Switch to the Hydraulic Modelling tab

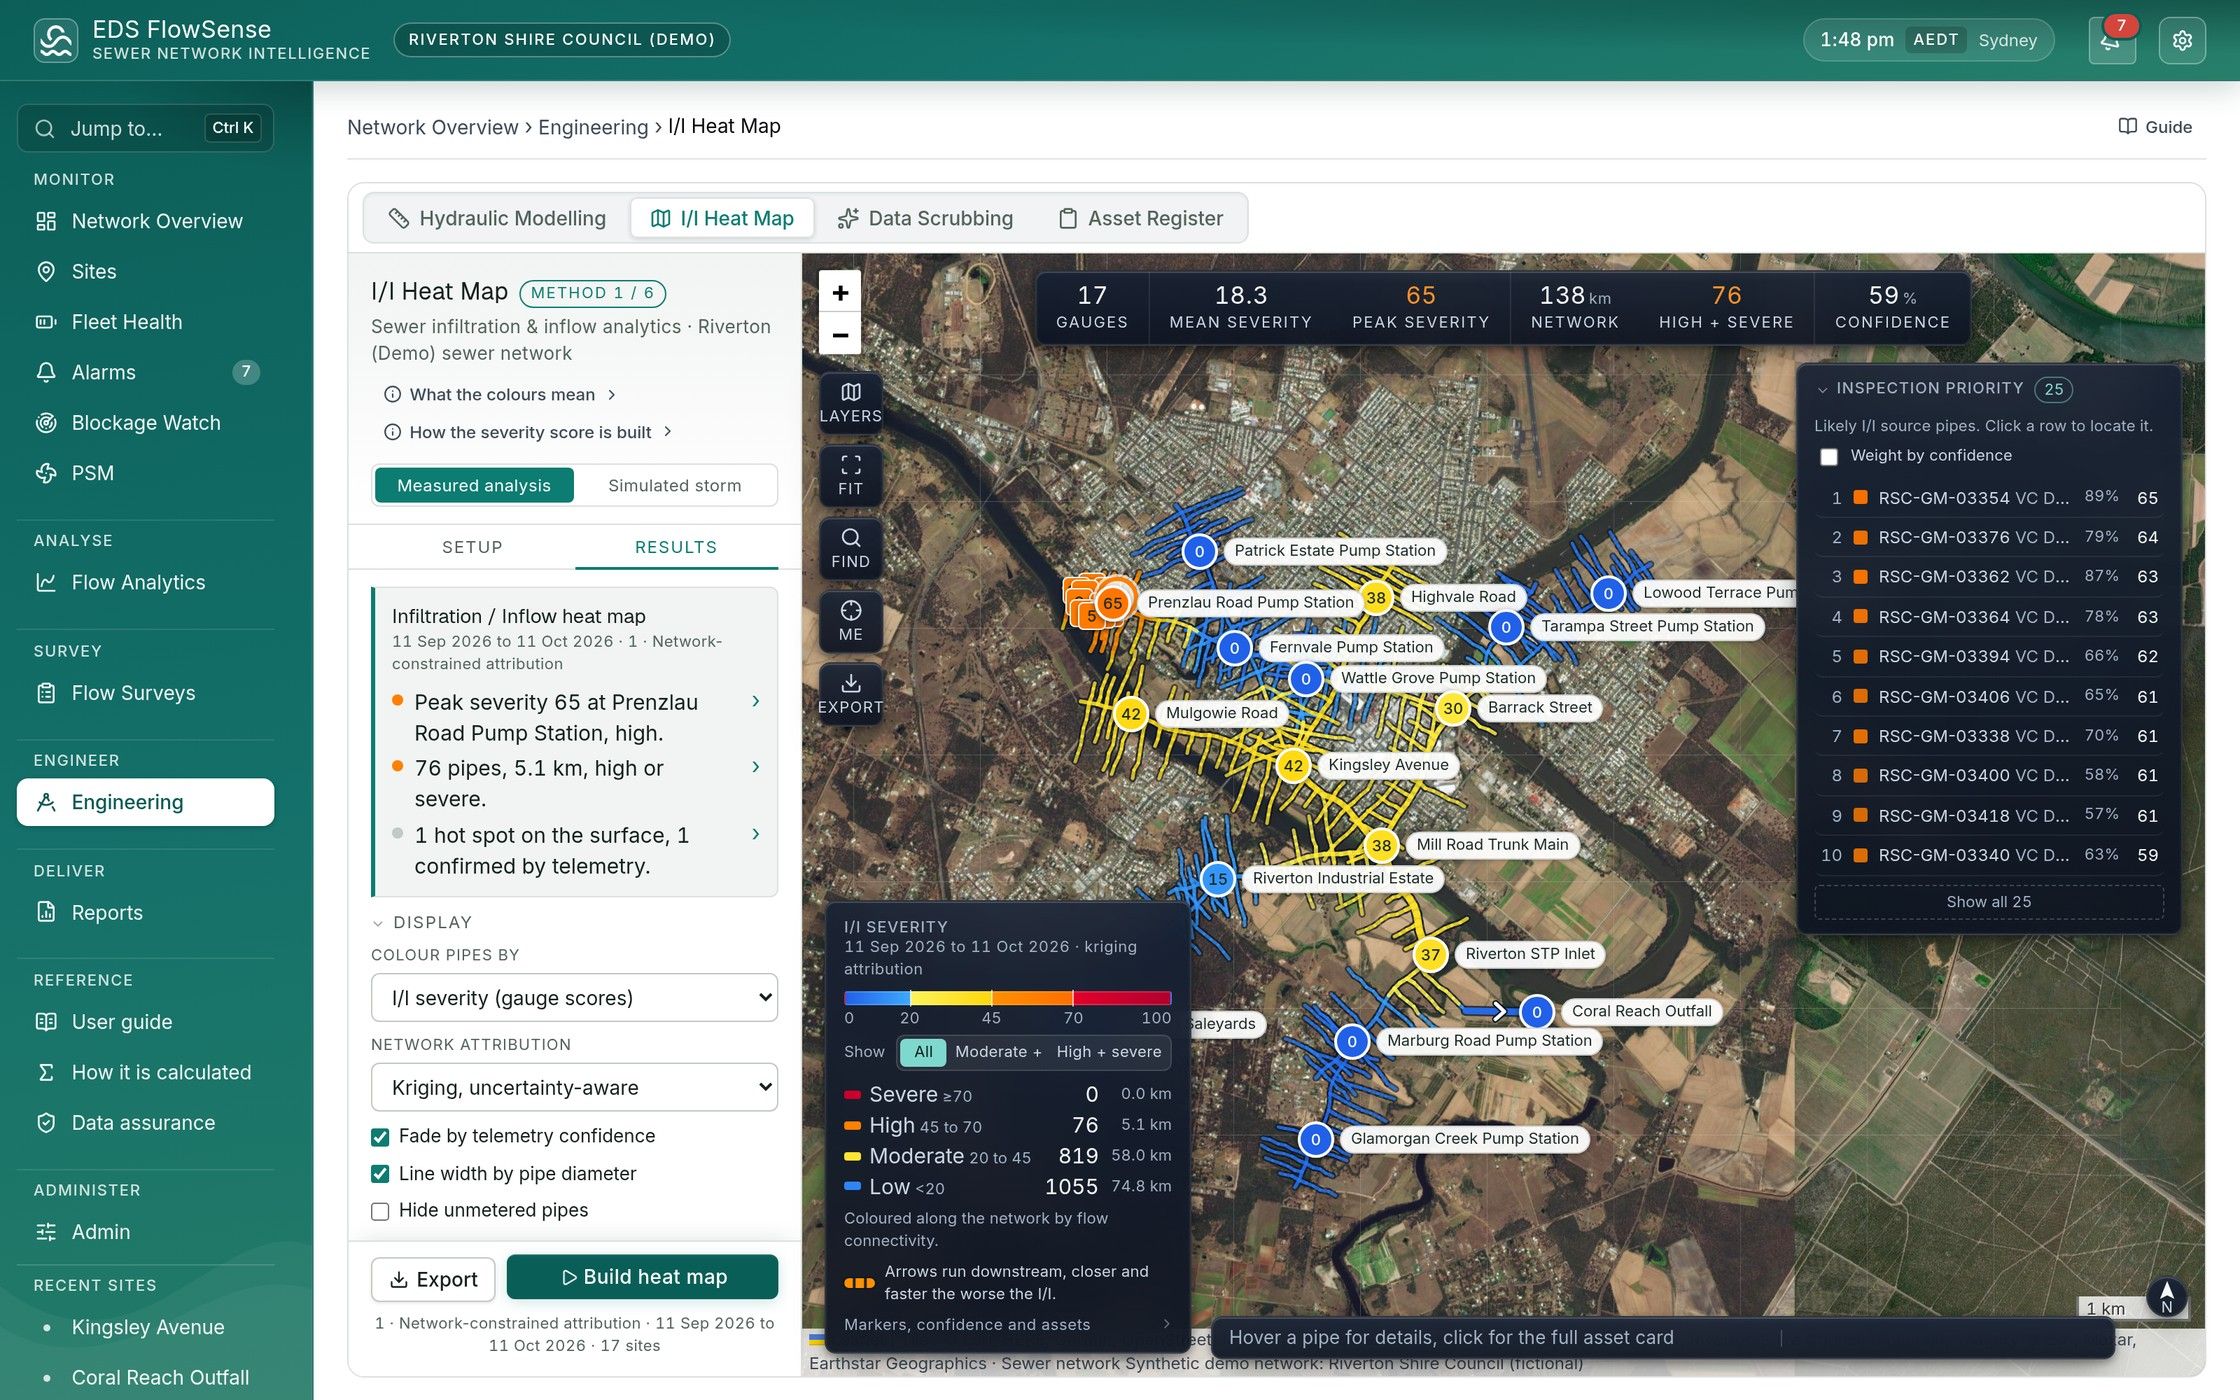click(x=497, y=218)
